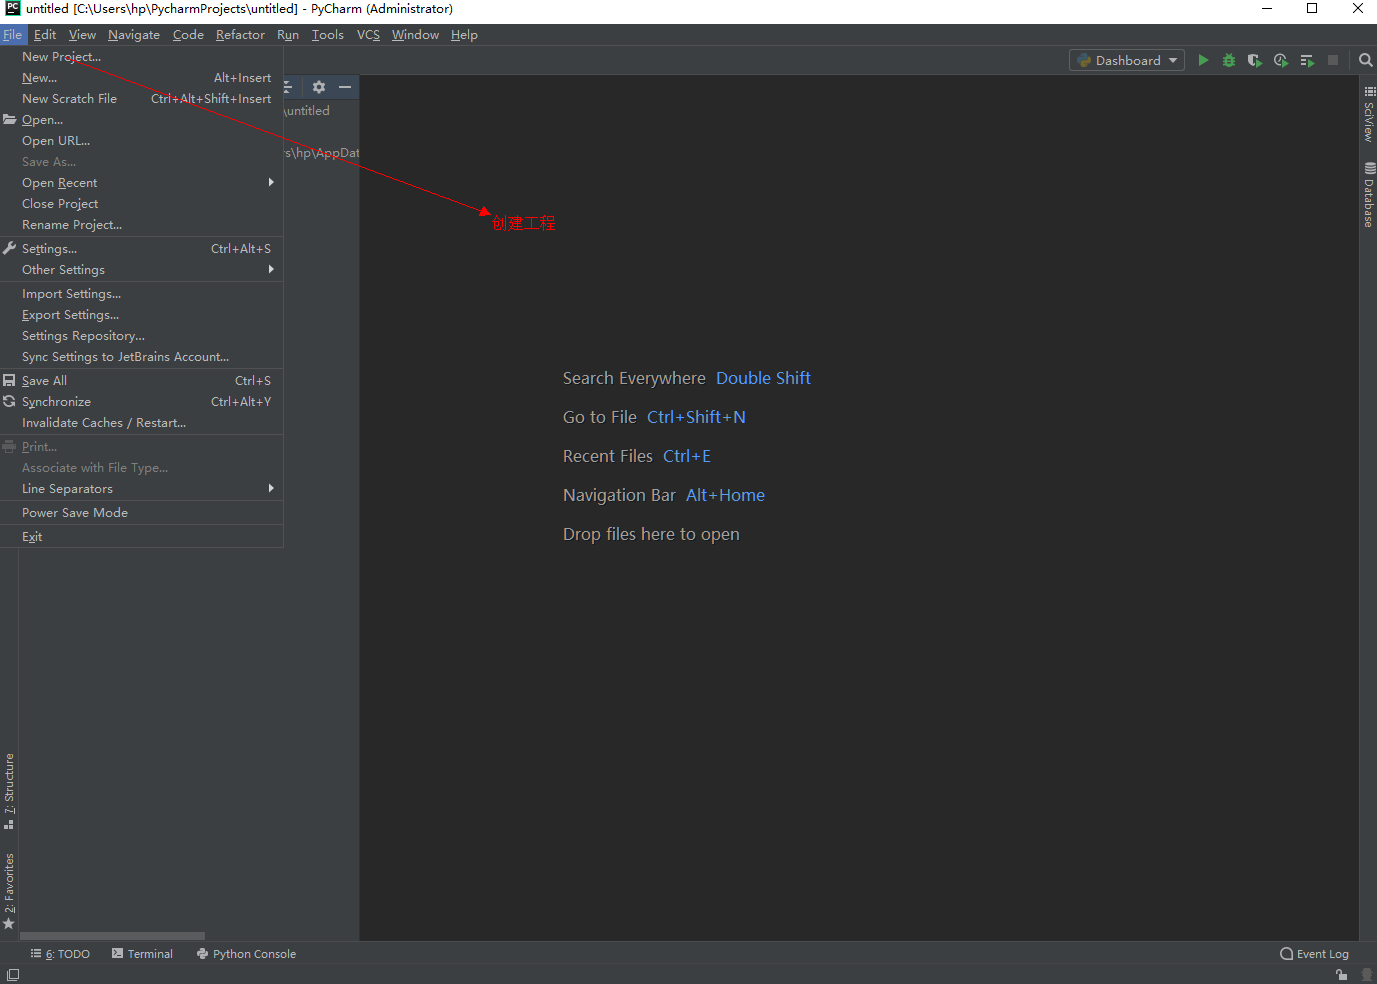
Task: Open the Help menu
Action: point(464,35)
